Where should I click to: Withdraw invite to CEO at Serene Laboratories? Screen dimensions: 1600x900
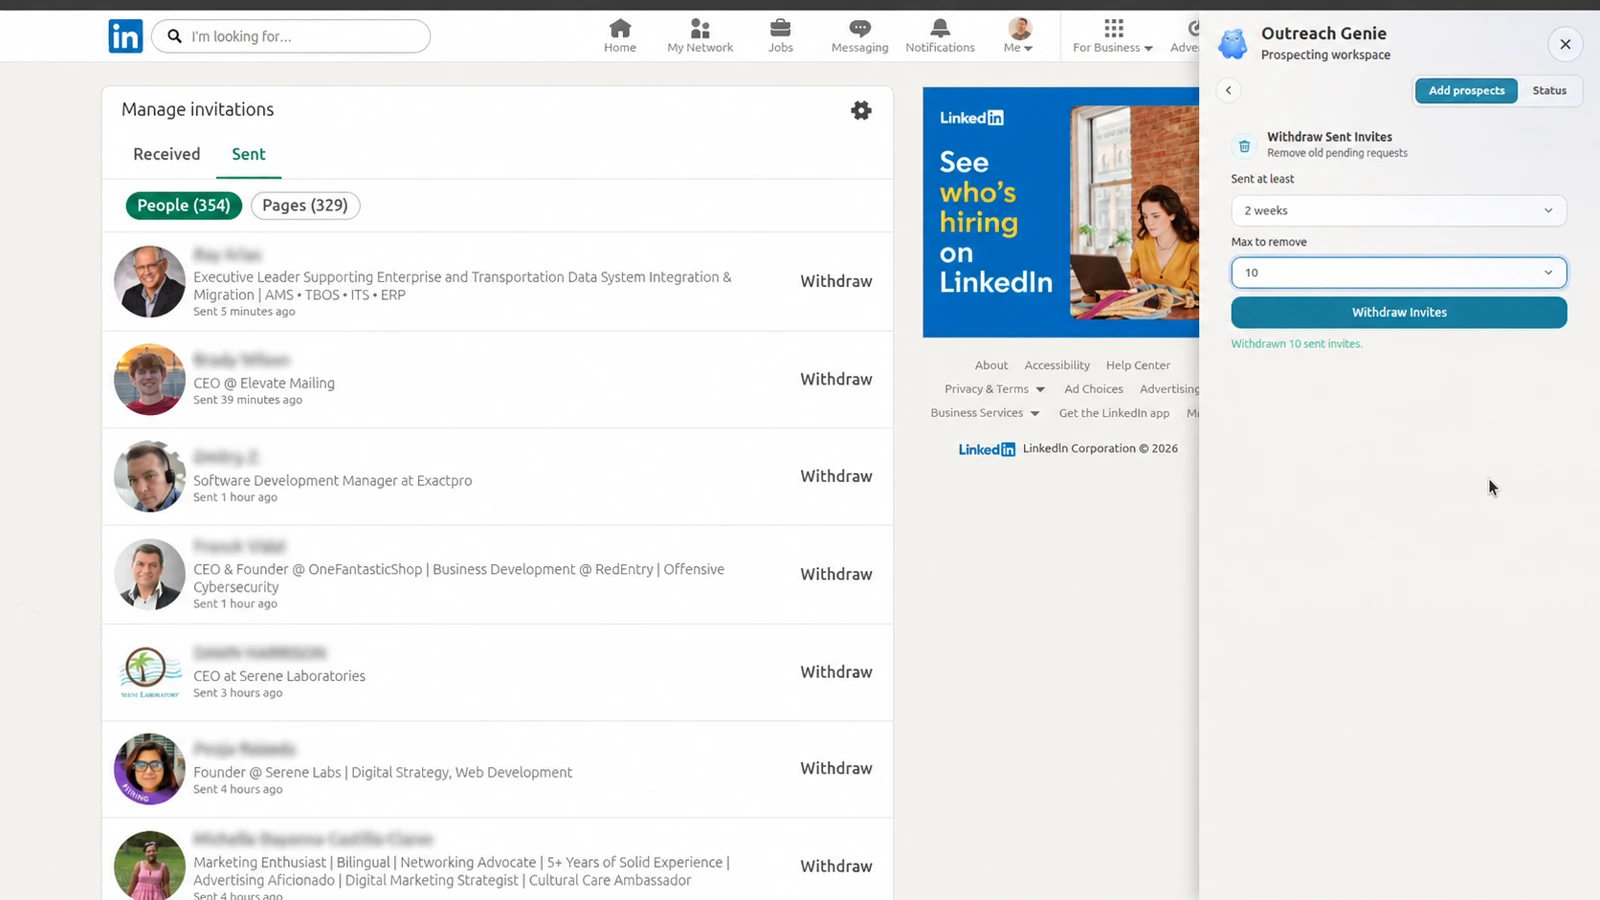pos(836,672)
